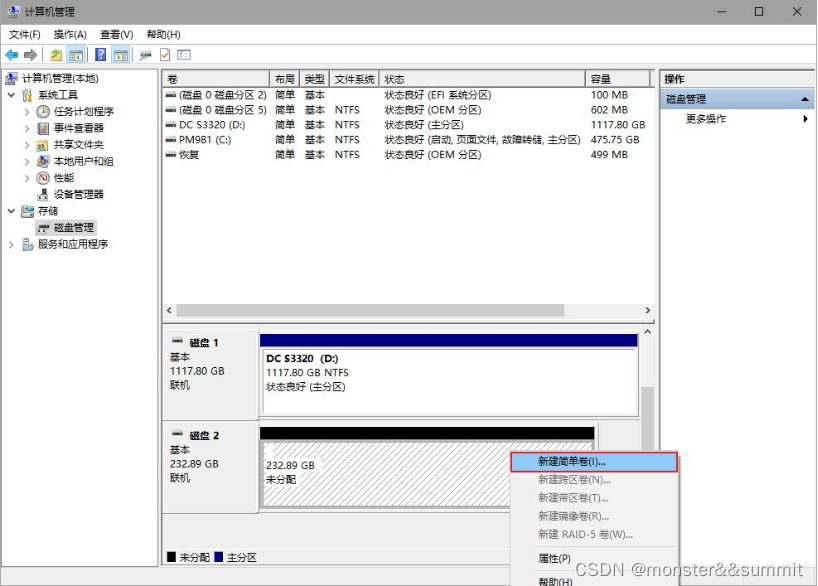Screen dimensions: 818x586
Task: Click the 计算机管理(本地) root icon
Action: [11, 79]
